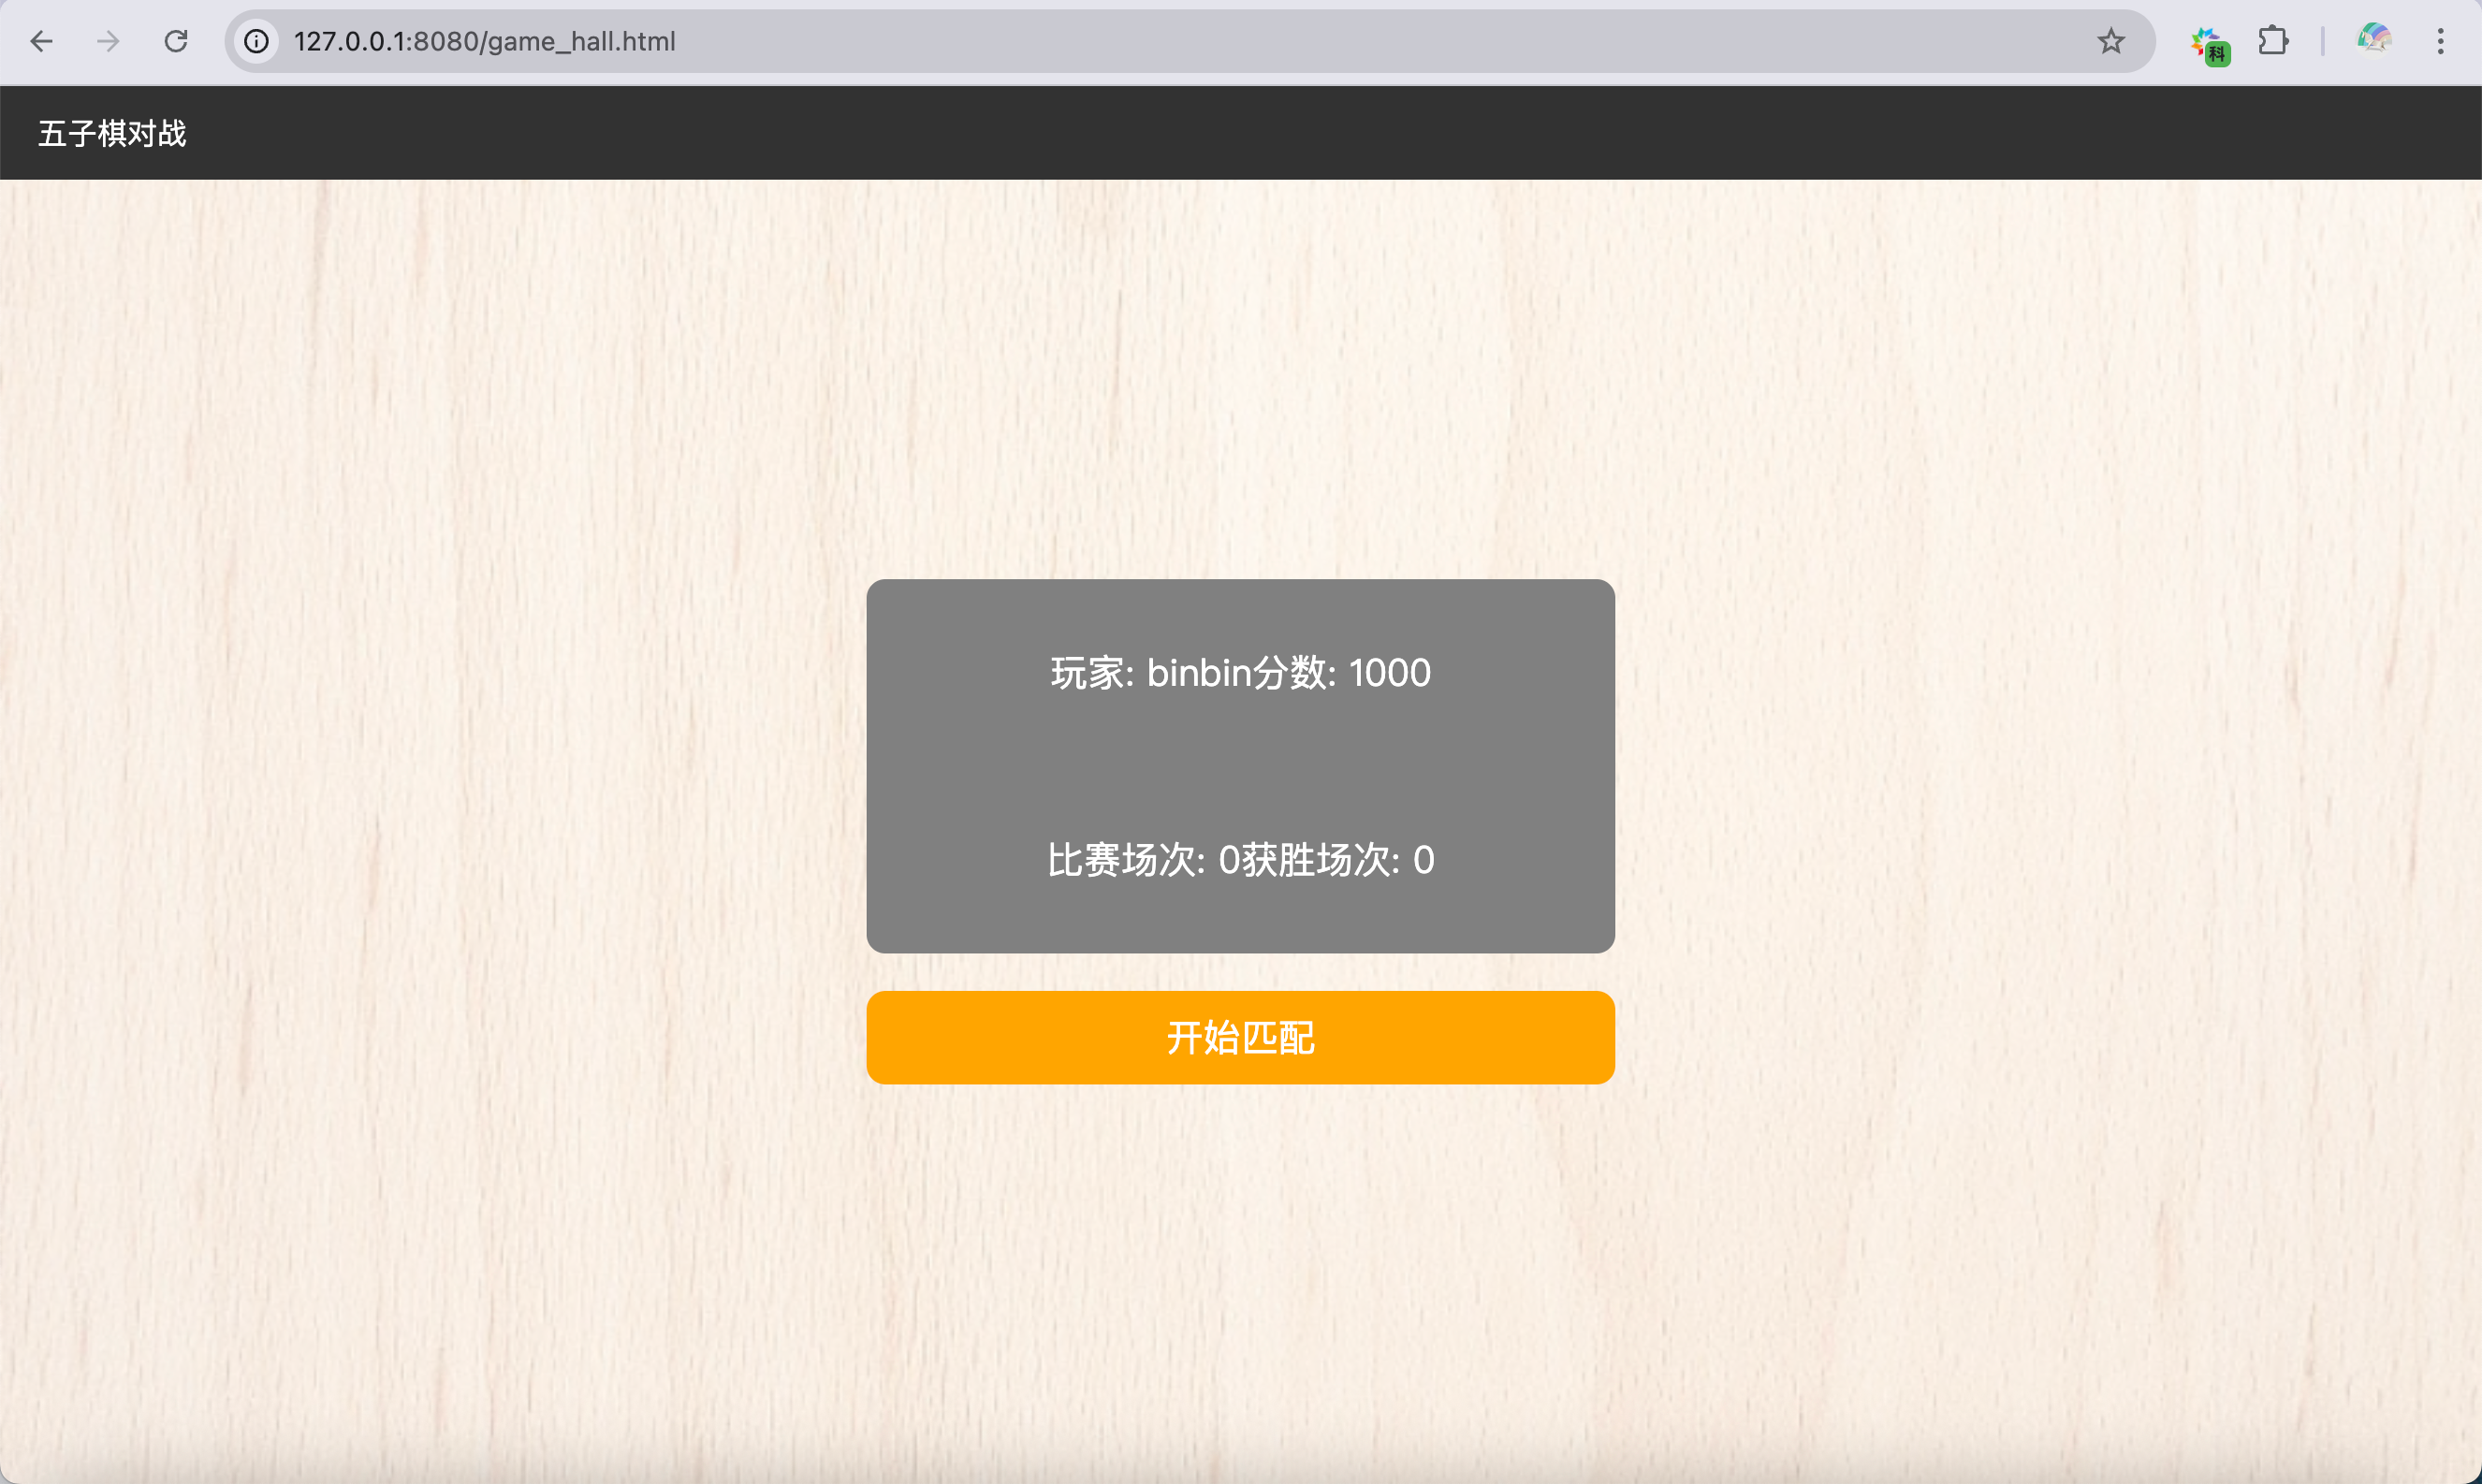Screen dimensions: 2482x1484
Task: Click empty middle of gray player card
Action: [x=1240, y=766]
